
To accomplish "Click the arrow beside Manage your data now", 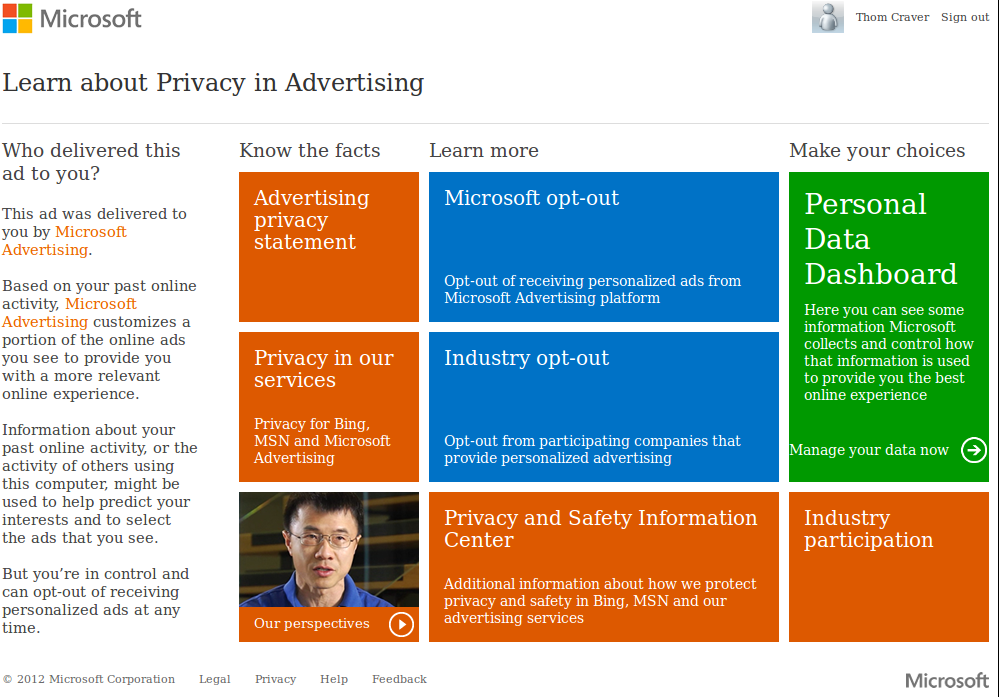I will coord(973,450).
